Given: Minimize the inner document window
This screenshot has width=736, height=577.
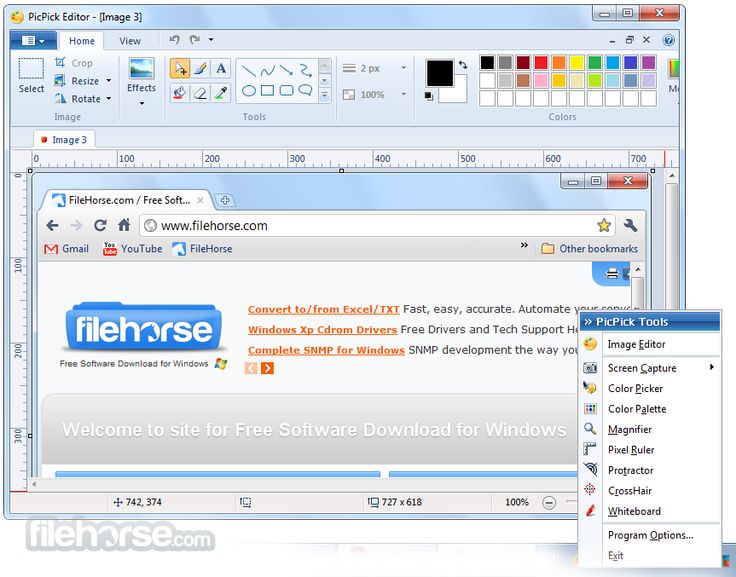Looking at the screenshot, I should click(612, 41).
